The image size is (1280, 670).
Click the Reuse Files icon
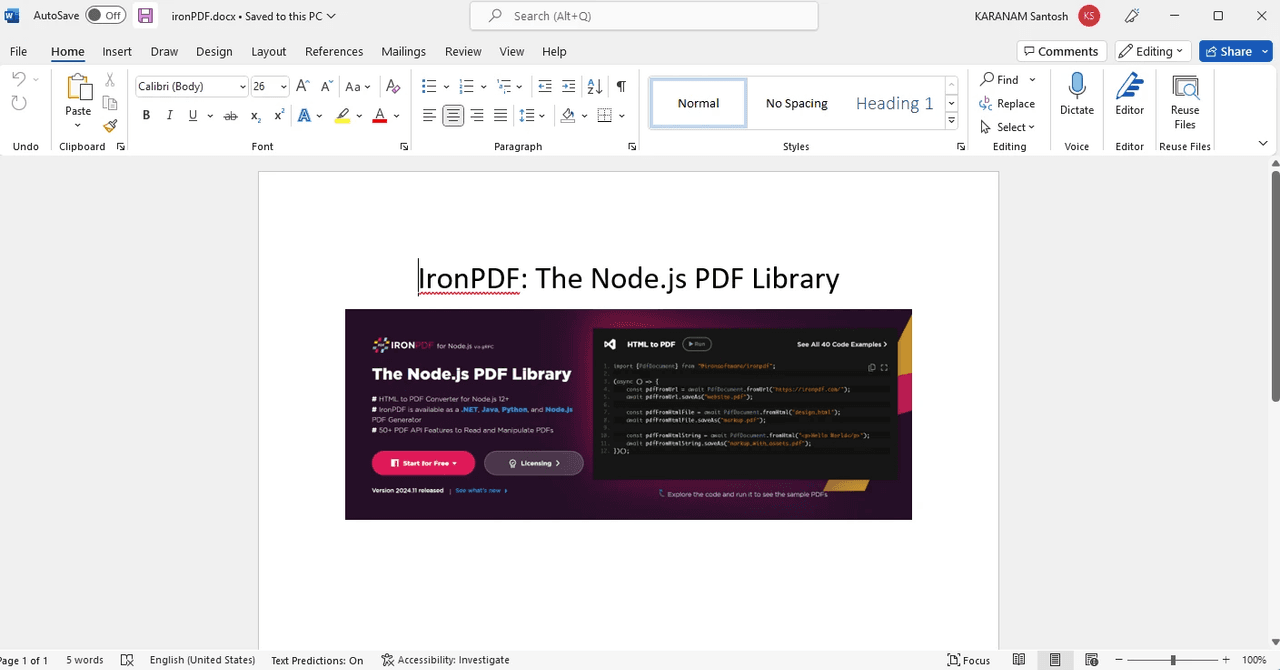click(x=1185, y=87)
